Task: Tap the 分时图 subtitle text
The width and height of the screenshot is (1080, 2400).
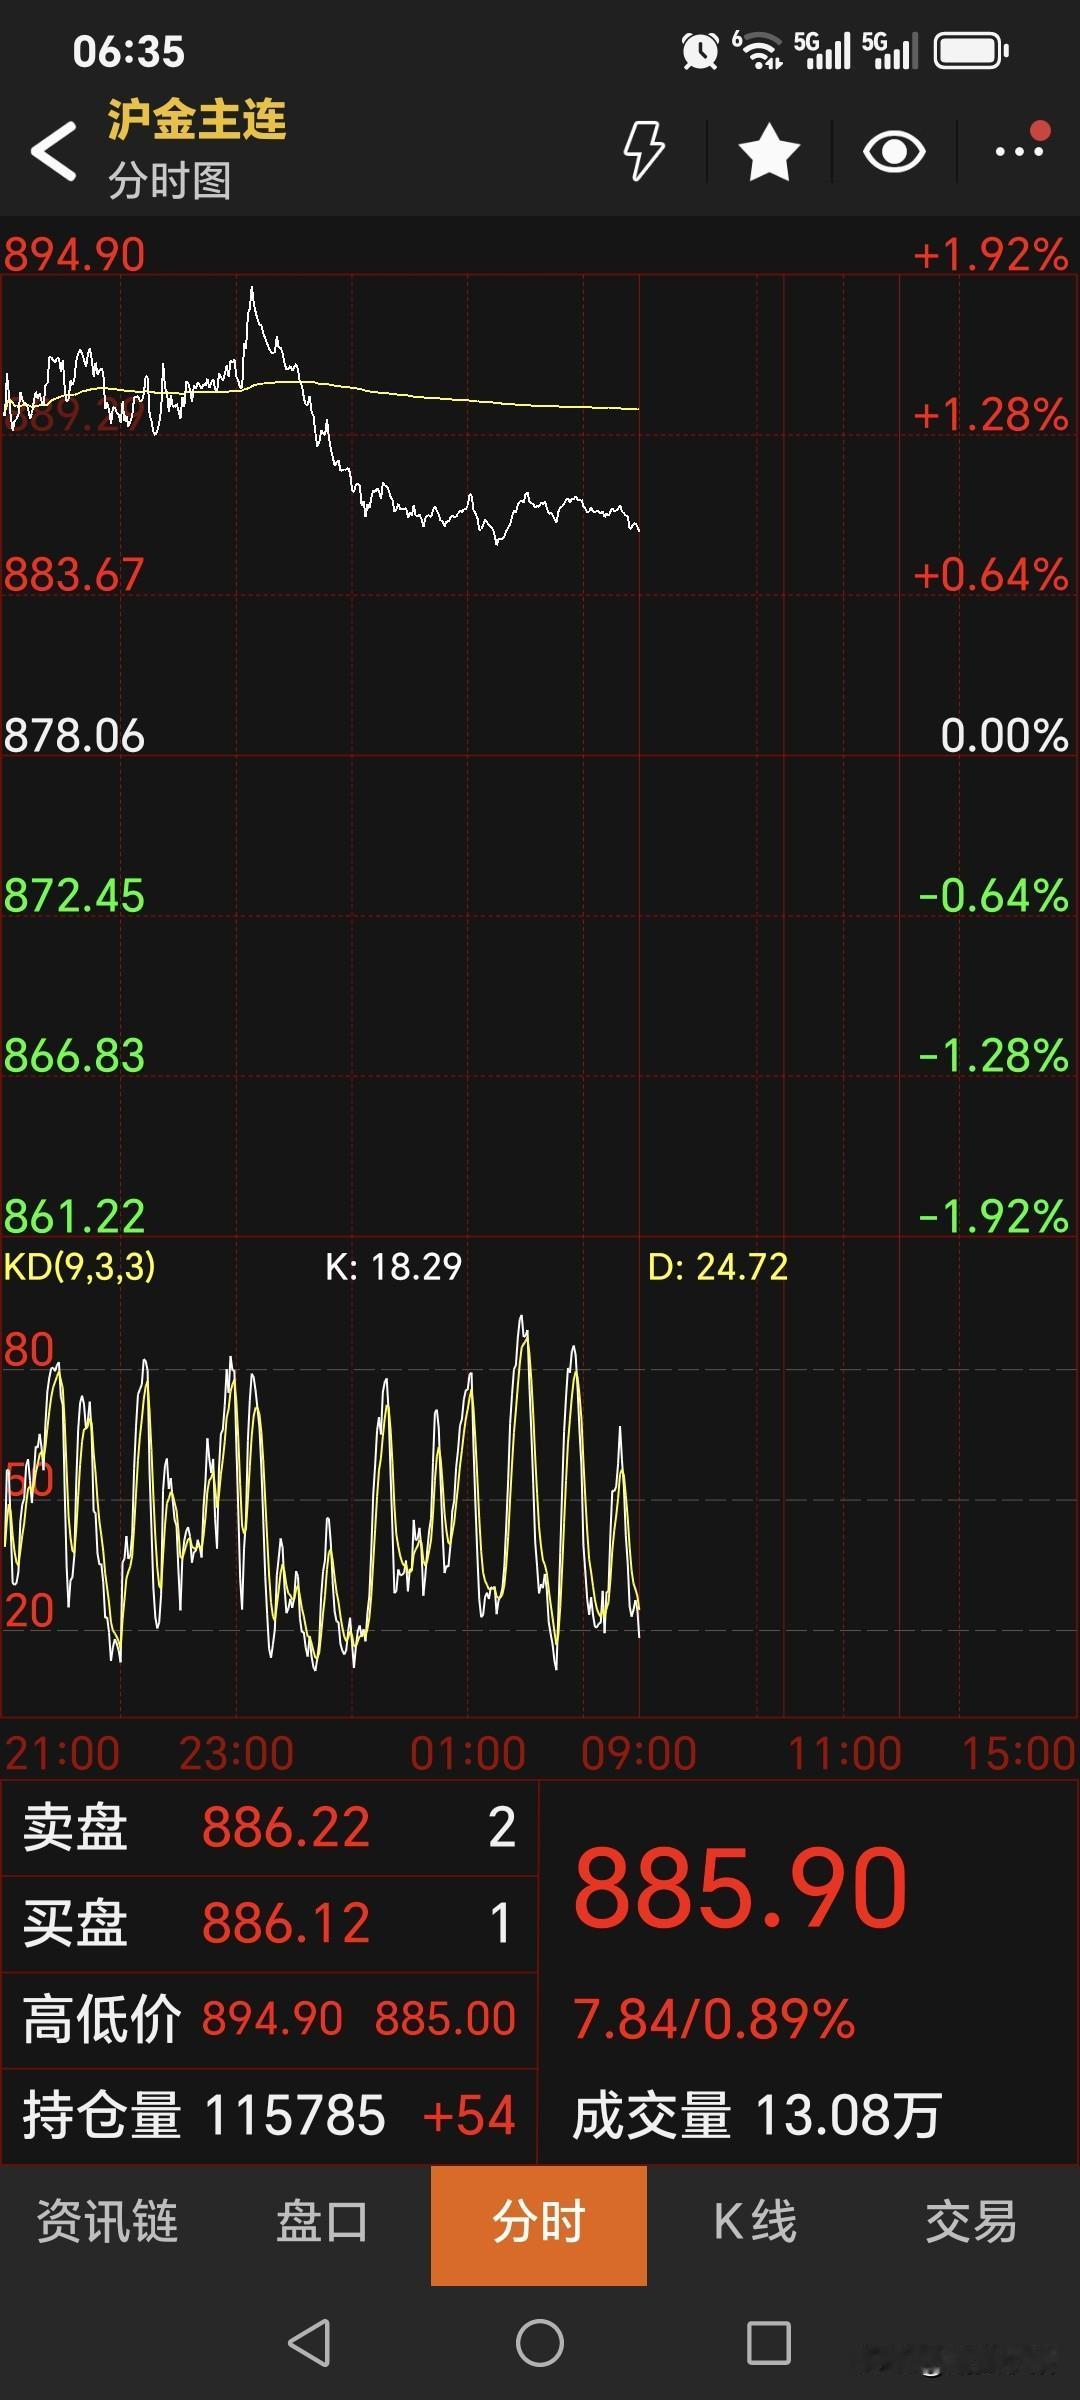Action: pyautogui.click(x=170, y=181)
